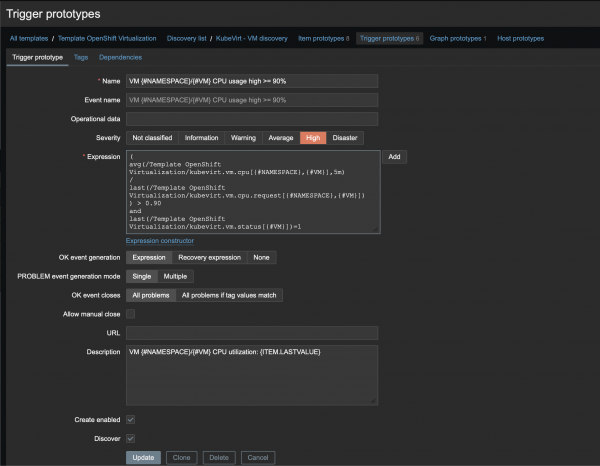Open the Host prototypes tab

pos(520,38)
